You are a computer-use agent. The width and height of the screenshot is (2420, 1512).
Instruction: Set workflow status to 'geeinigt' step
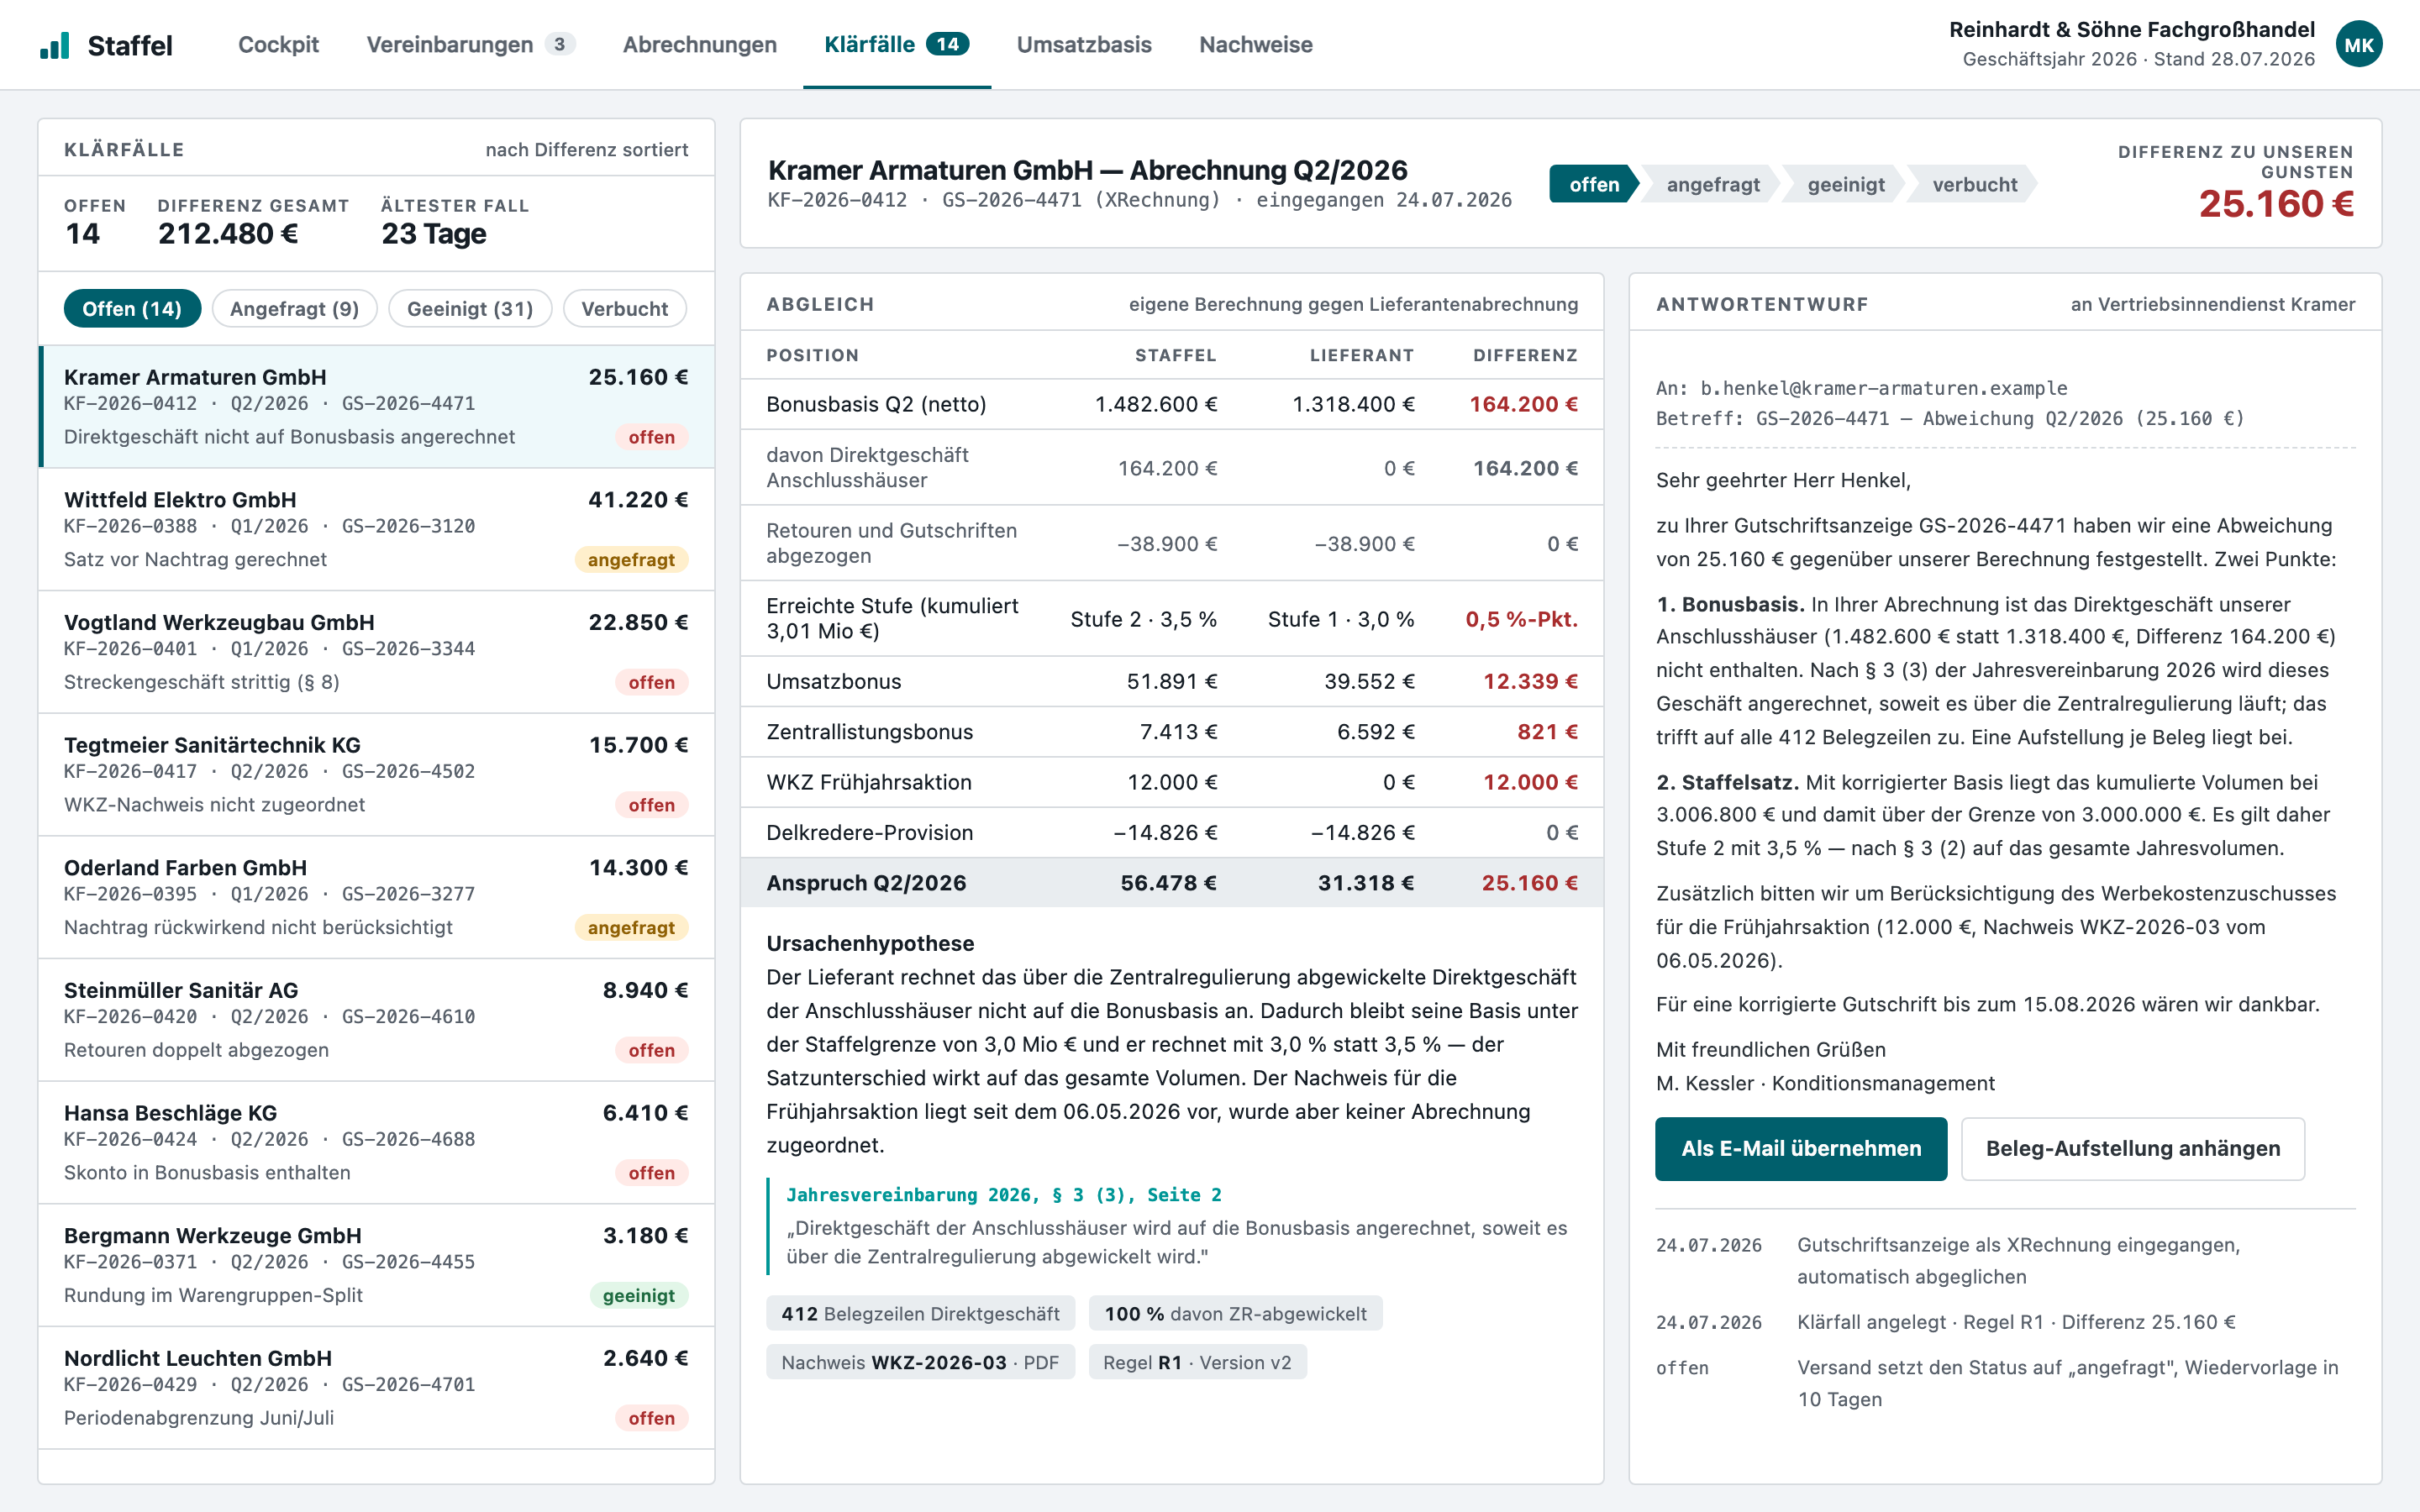pyautogui.click(x=1845, y=185)
